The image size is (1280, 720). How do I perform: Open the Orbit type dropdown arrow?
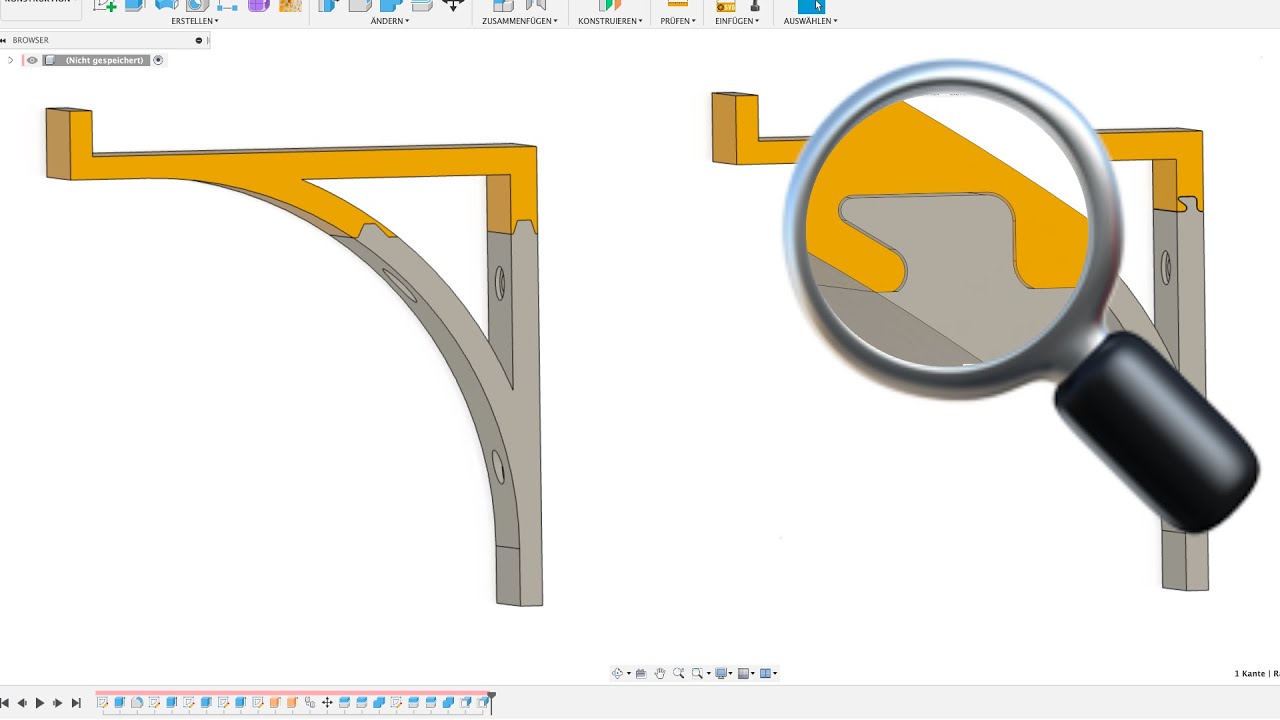(629, 673)
